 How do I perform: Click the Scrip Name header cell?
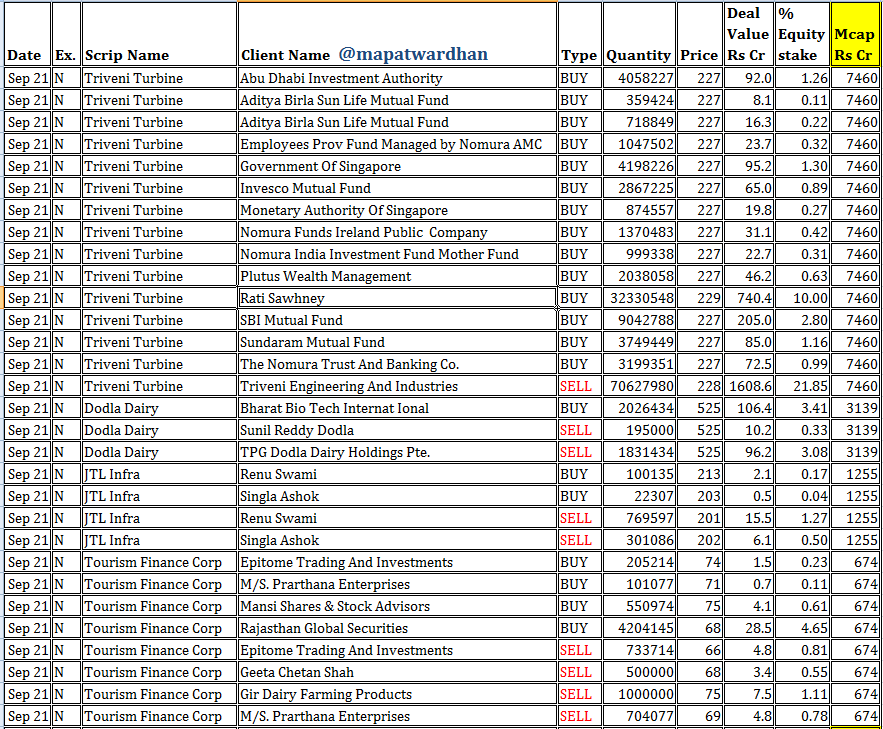coord(159,34)
